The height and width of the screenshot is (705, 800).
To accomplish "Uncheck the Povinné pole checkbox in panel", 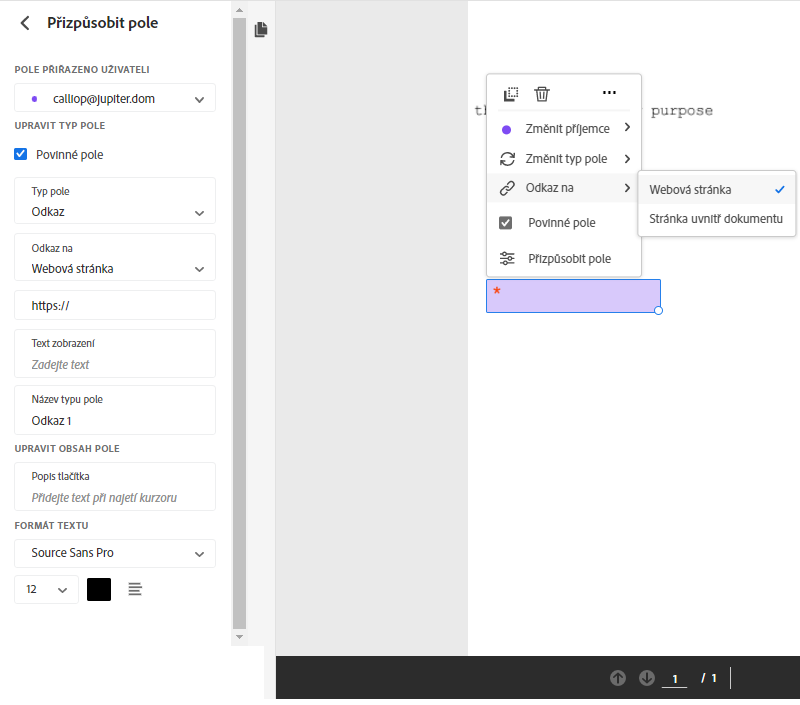I will 21,154.
